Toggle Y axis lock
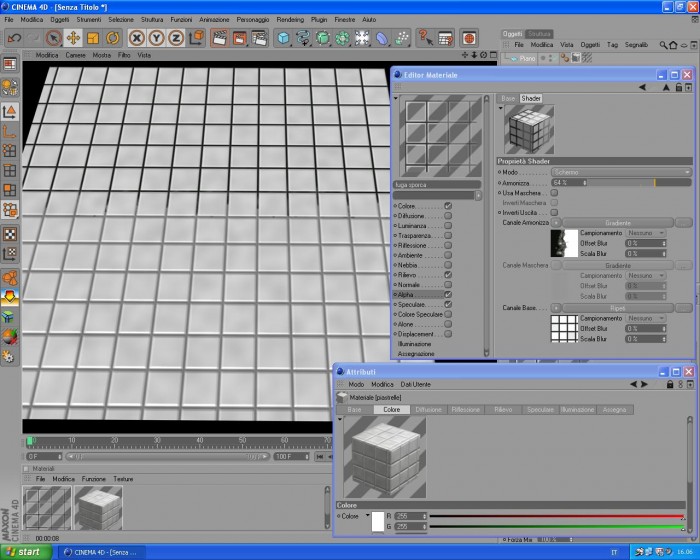The height and width of the screenshot is (560, 700). (x=156, y=38)
